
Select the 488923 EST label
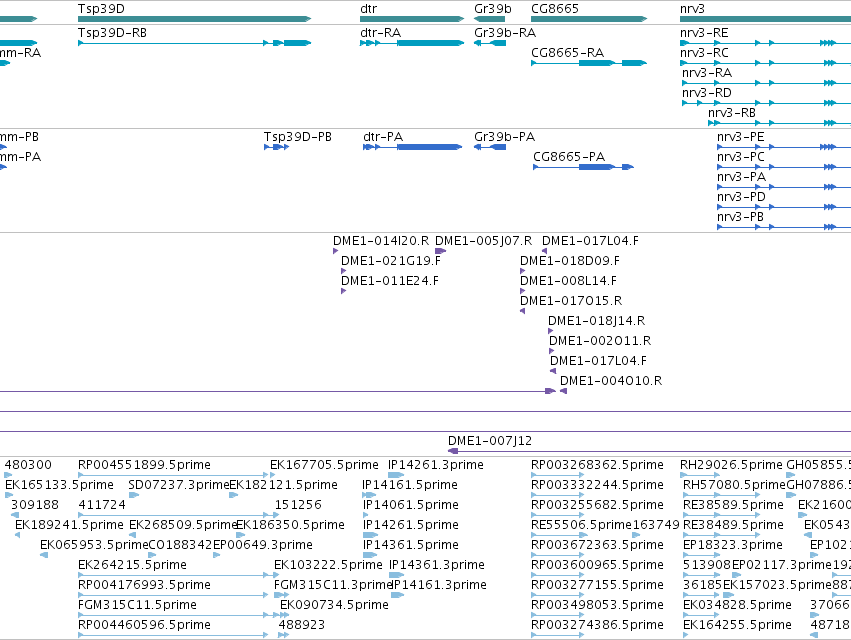302,626
